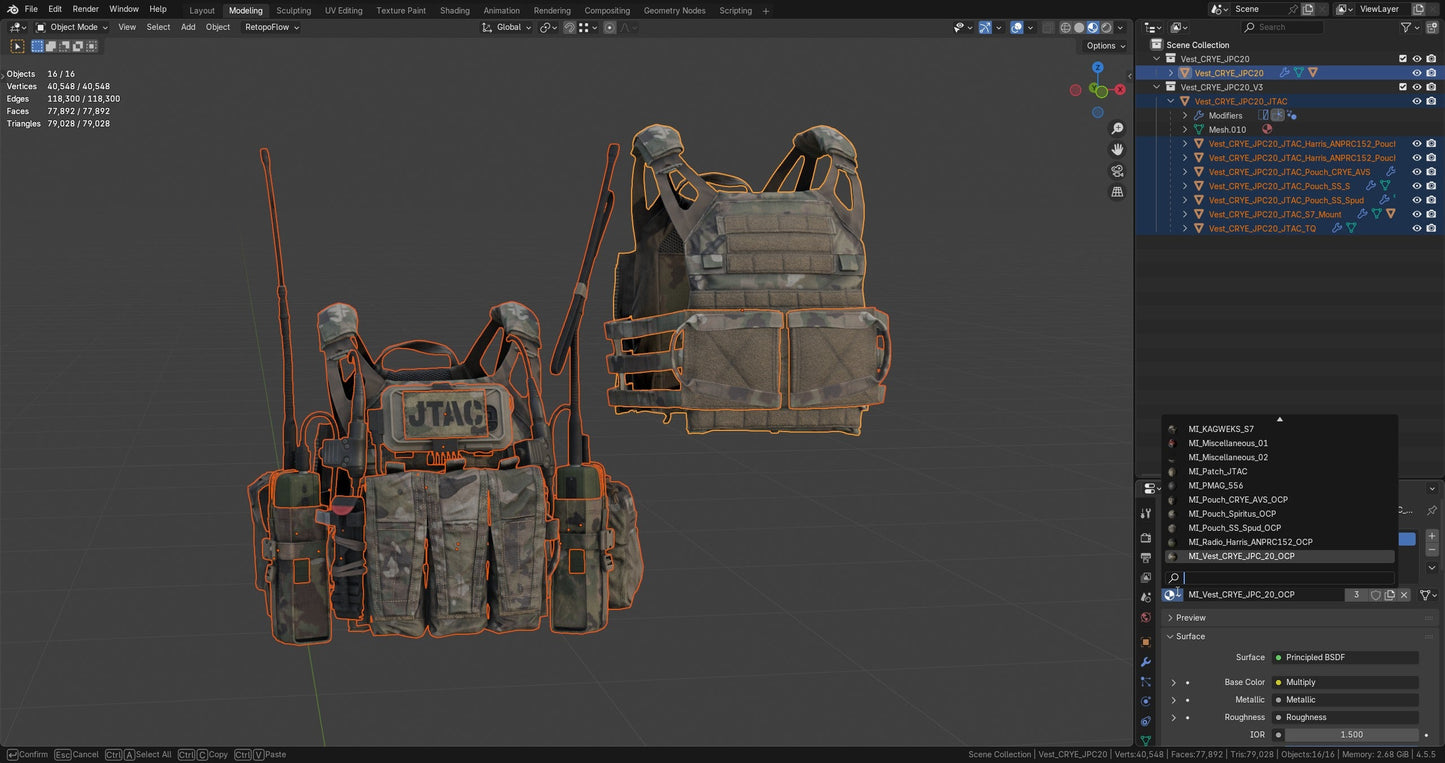
Task: Open the Render menu
Action: [86, 8]
